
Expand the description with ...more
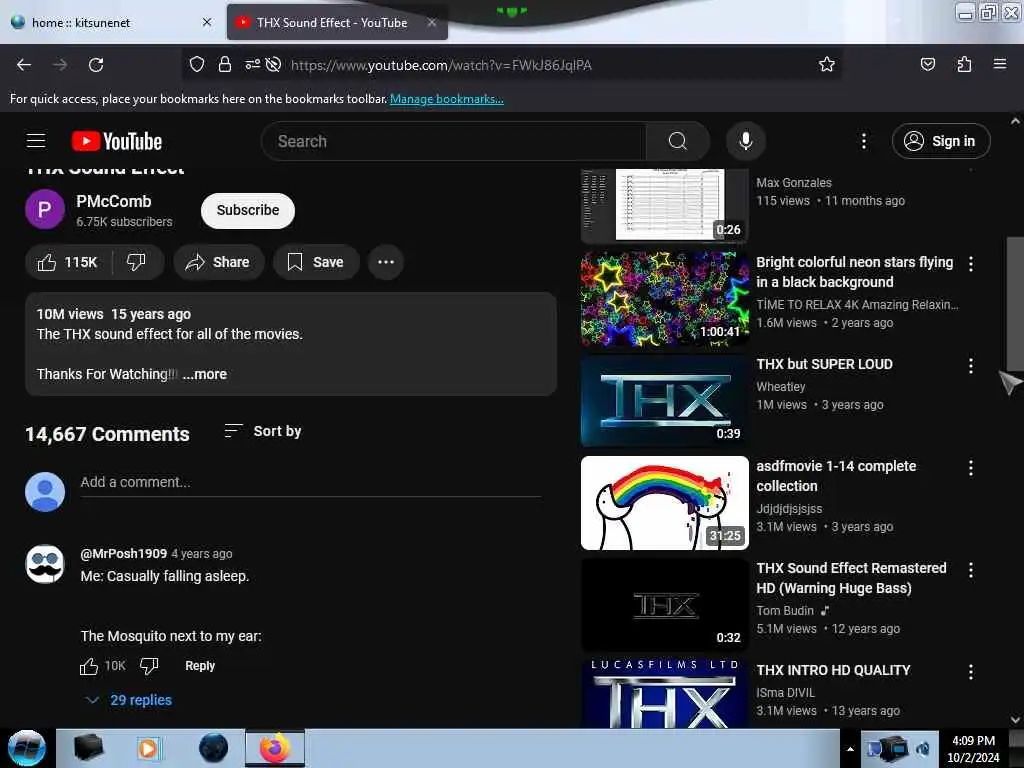tap(205, 374)
